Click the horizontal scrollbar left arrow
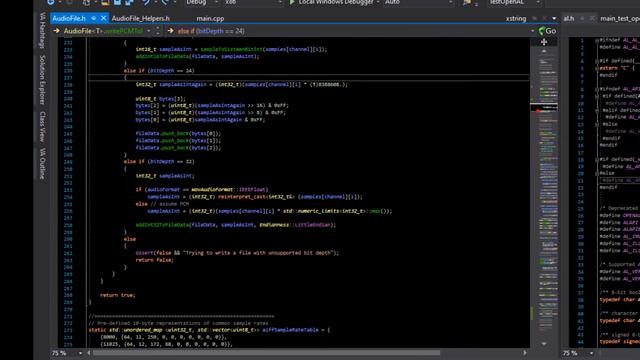Screen dimensions: 640x360 [x=89, y=353]
